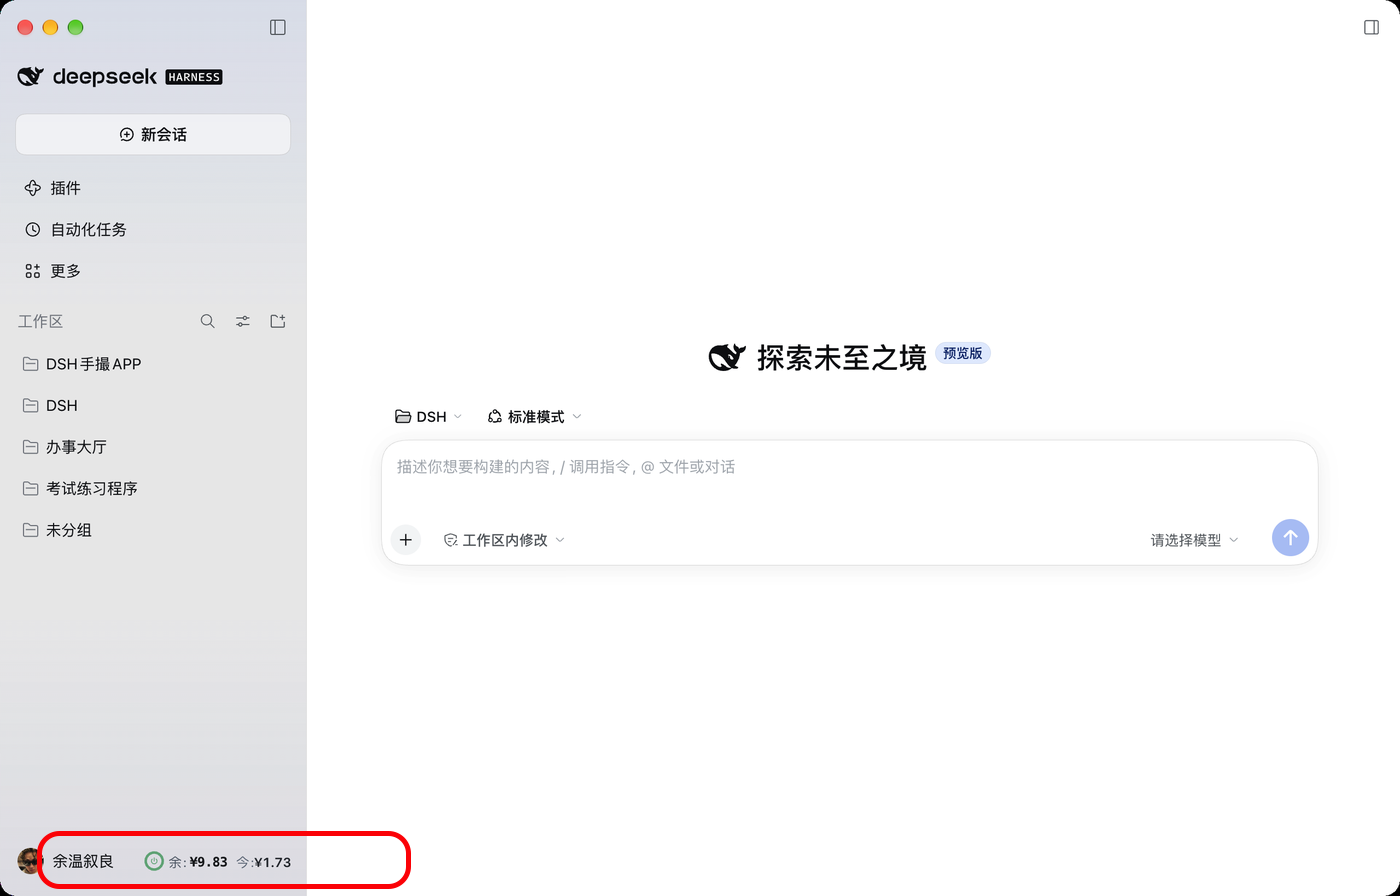Click remaining balance ¥9.83
Image resolution: width=1400 pixels, height=896 pixels.
coord(198,861)
